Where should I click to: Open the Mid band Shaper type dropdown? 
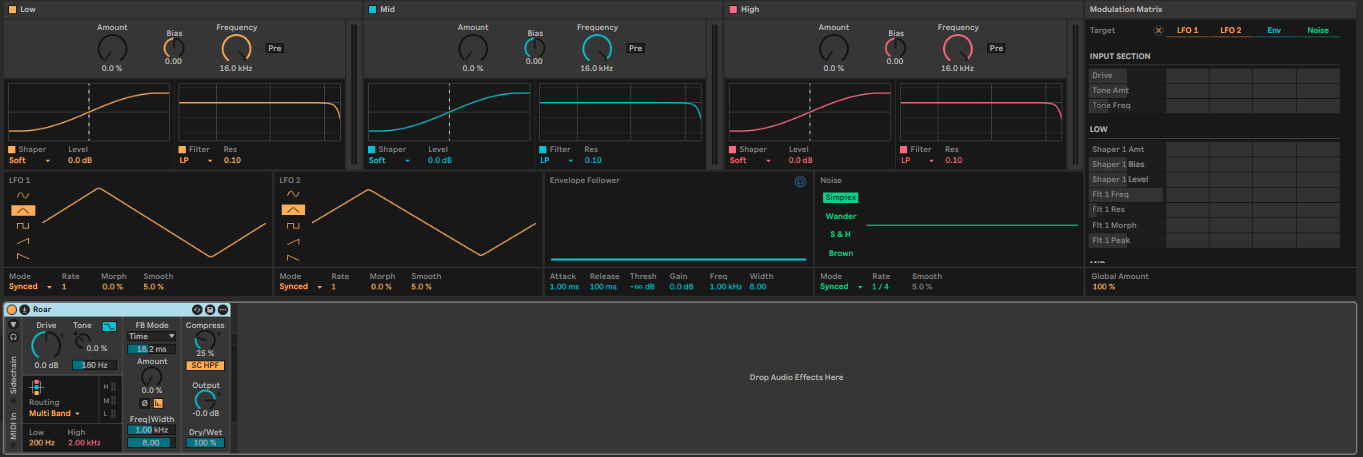[389, 160]
